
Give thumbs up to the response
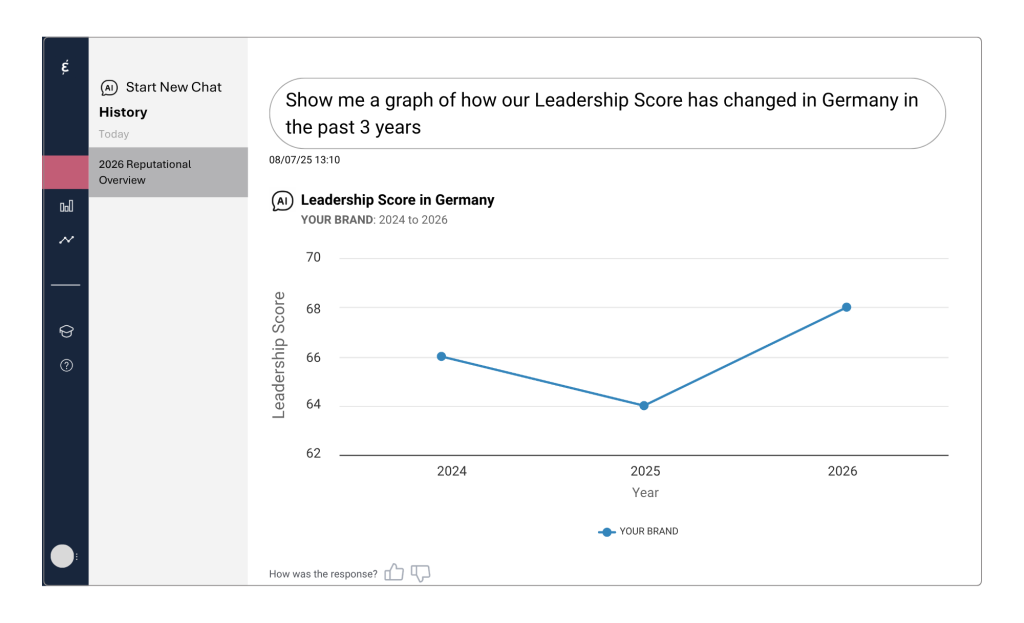(394, 573)
